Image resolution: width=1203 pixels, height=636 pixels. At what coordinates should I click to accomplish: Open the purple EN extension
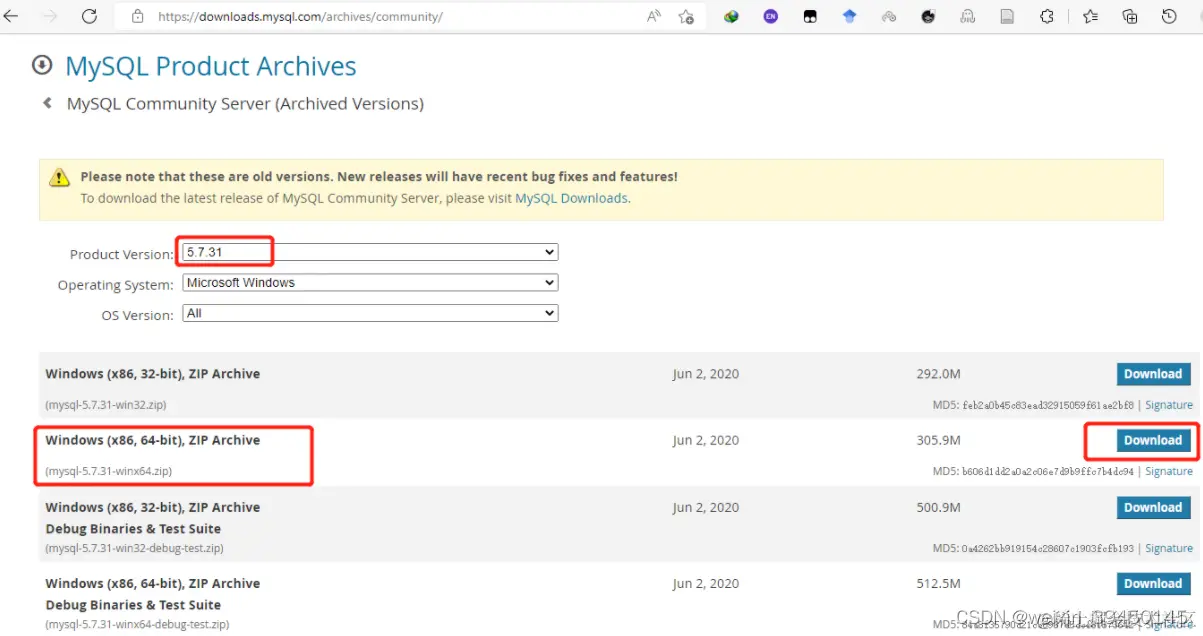(x=770, y=16)
